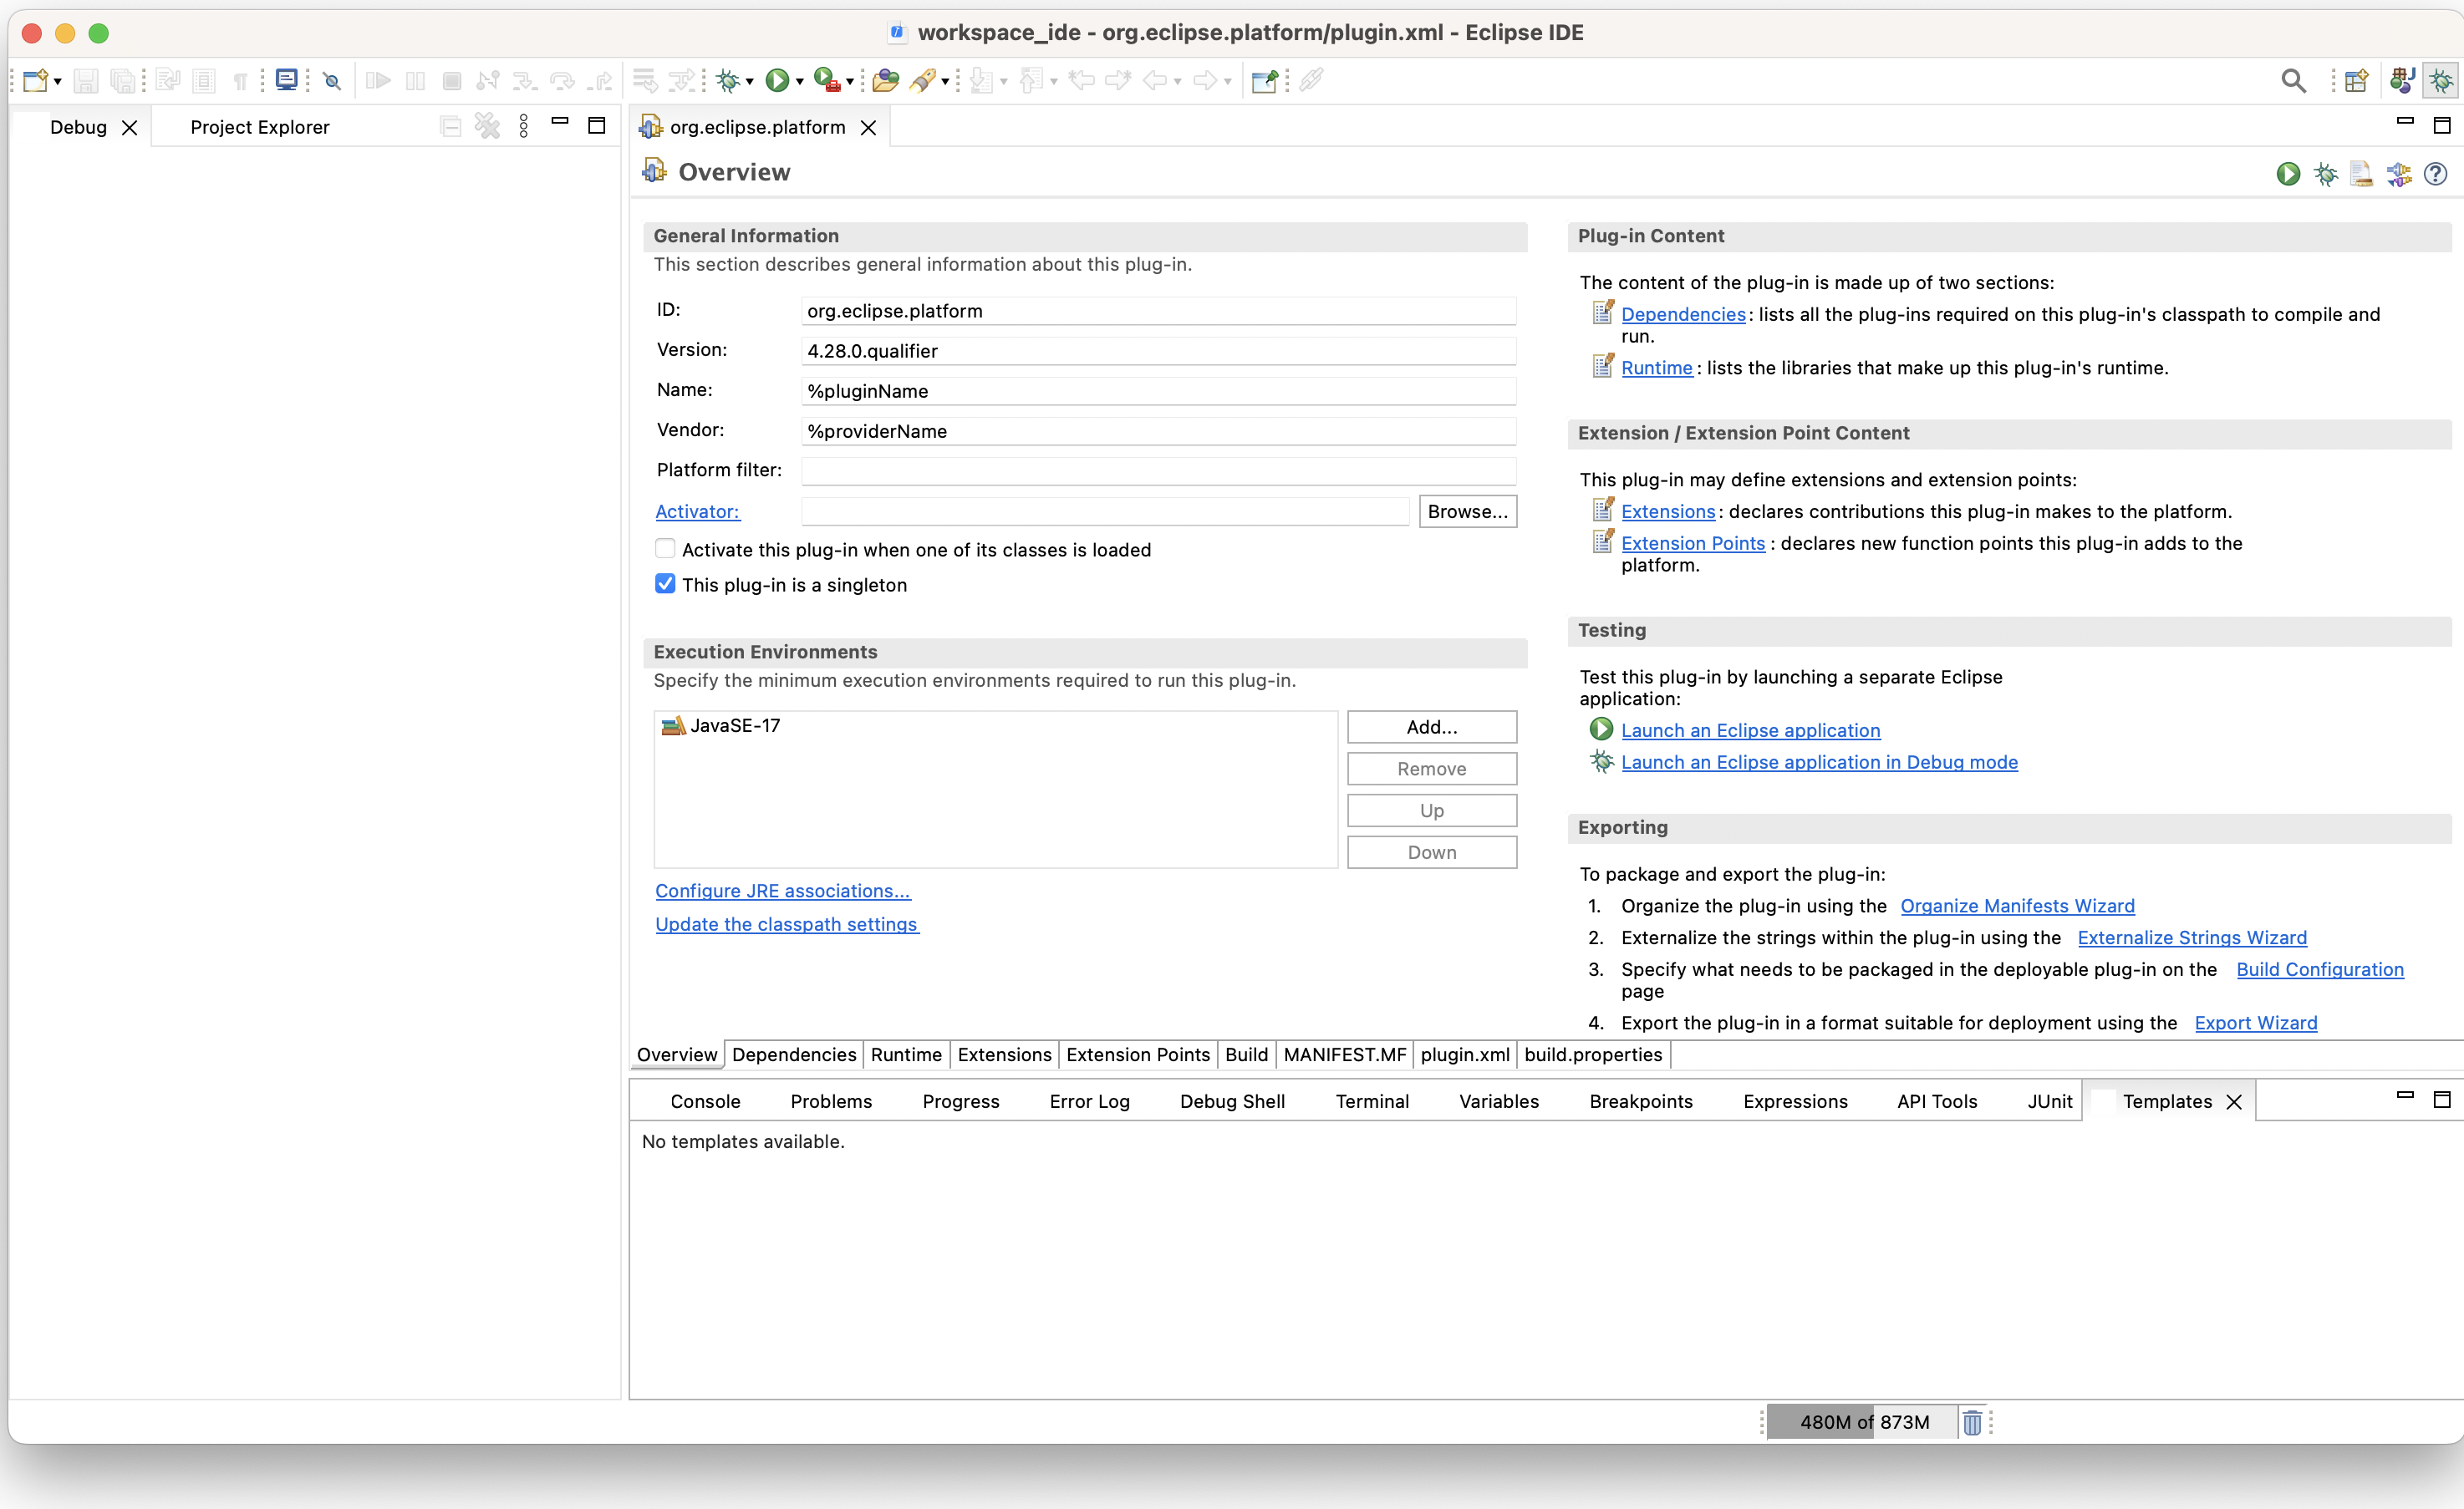2464x1509 pixels.
Task: Enable activating plug-in when a class is loaded
Action: click(x=665, y=548)
